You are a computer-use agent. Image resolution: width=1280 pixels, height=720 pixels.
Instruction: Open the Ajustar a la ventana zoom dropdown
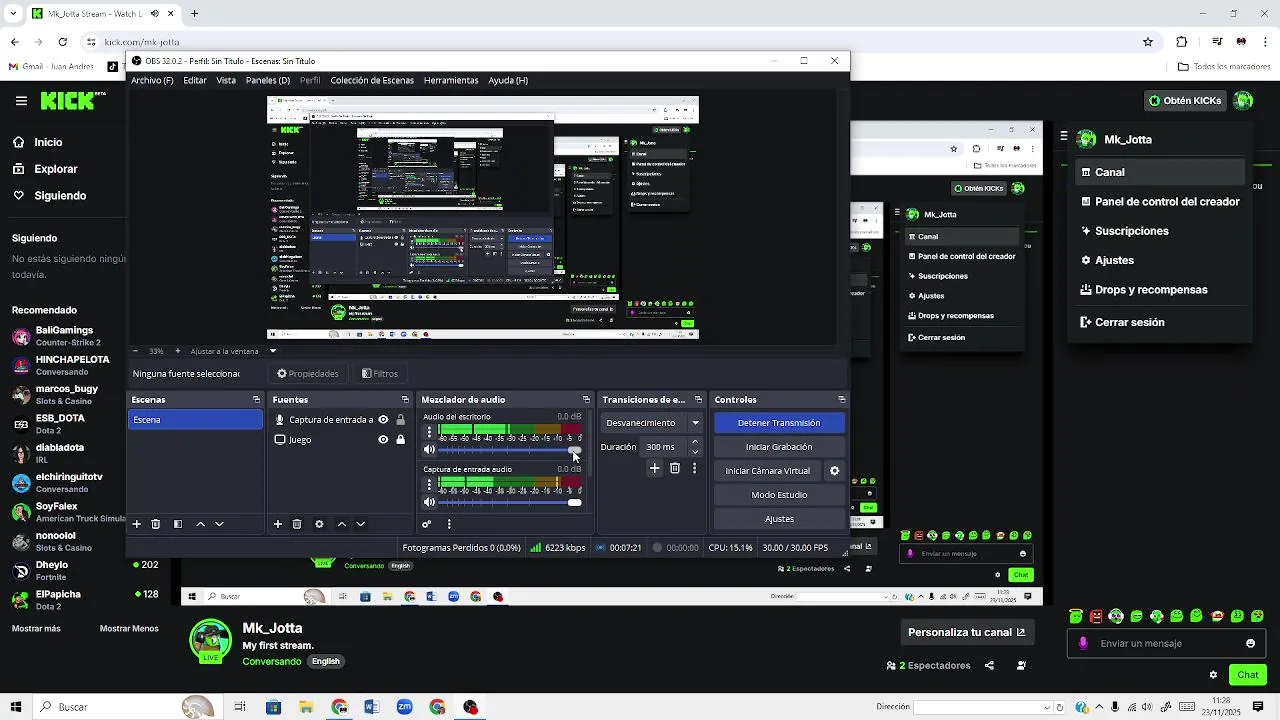272,351
